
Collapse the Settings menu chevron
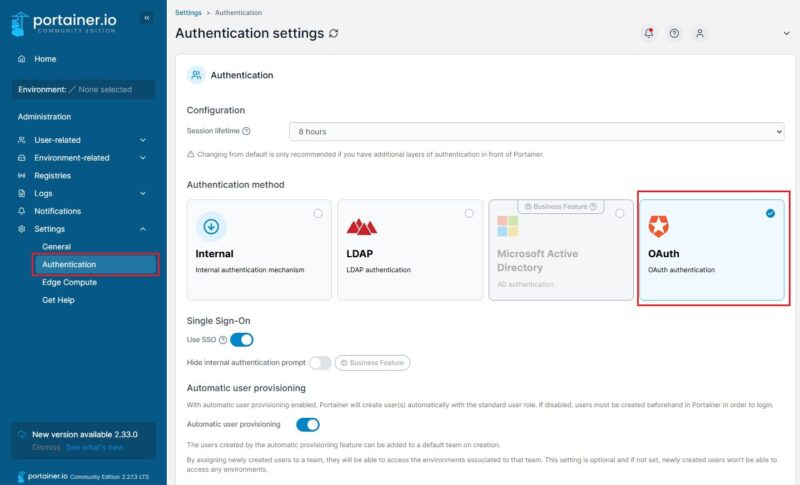click(143, 229)
